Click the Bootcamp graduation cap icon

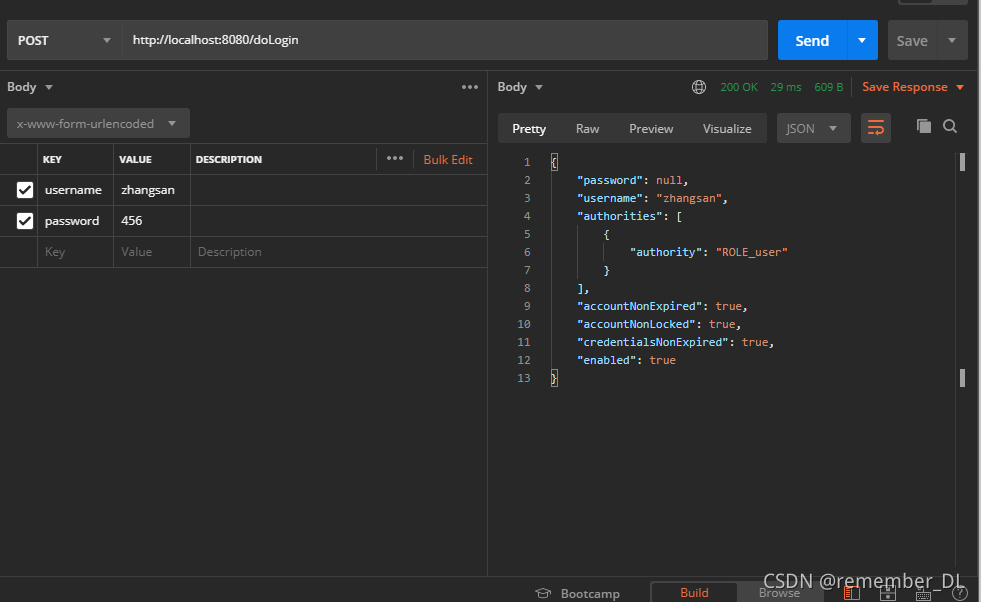click(543, 593)
